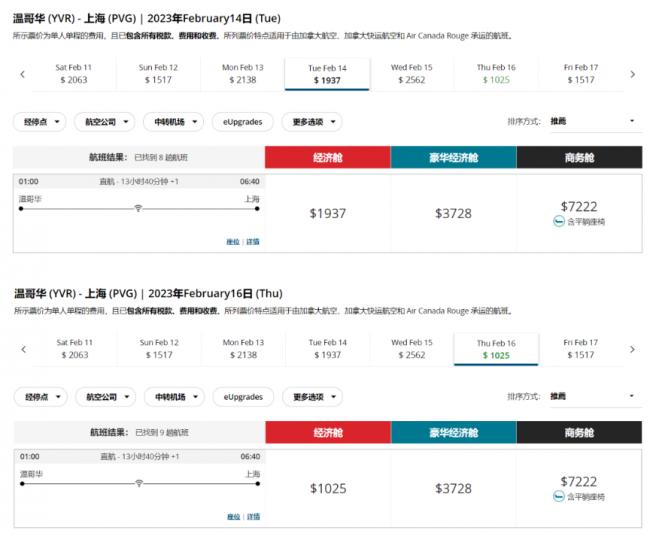
Task: Choose economy fare $1937
Action: (x=327, y=213)
